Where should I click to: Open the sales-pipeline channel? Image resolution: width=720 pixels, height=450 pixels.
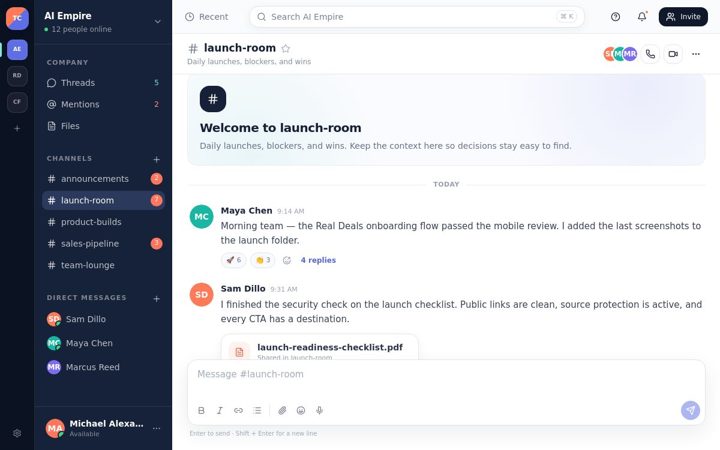(103, 243)
